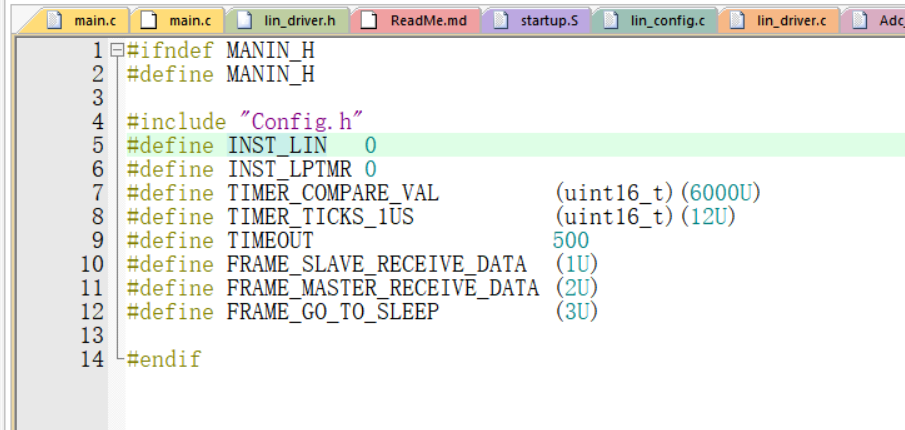This screenshot has height=430, width=905.
Task: Click the FRAME_SLAVE_RECEIVE_DATA macro name
Action: [376, 264]
